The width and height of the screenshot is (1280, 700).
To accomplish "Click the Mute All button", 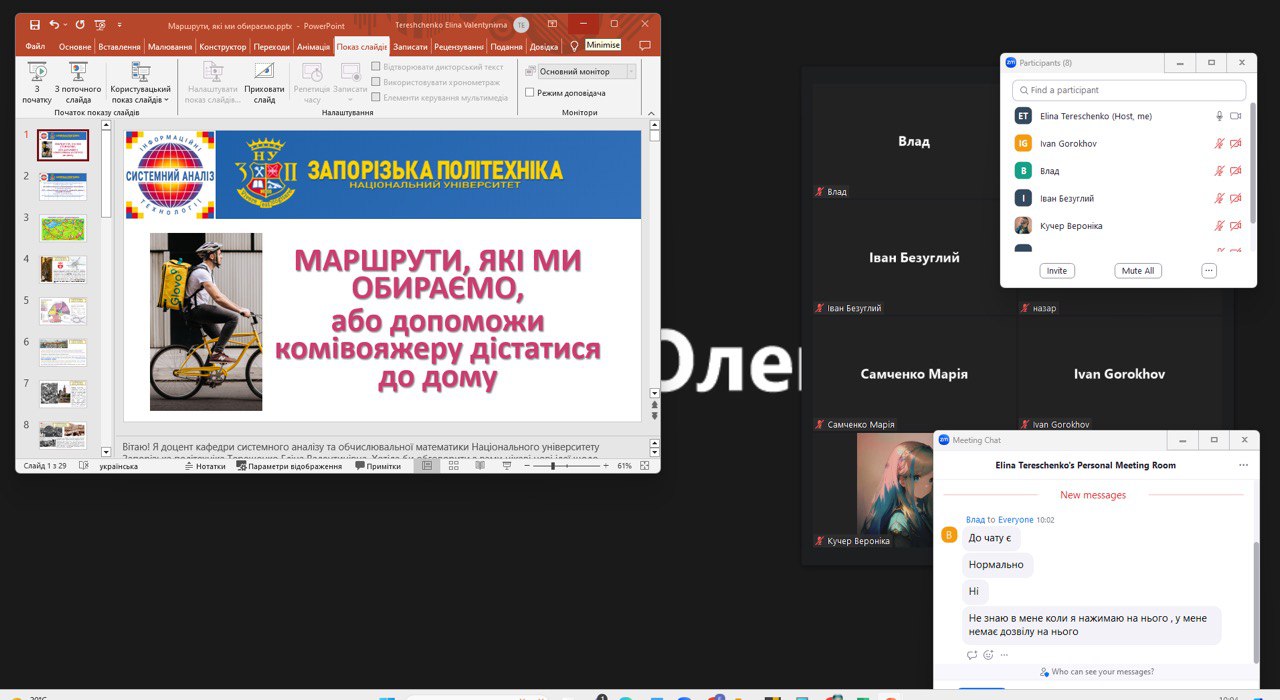I will pyautogui.click(x=1138, y=271).
